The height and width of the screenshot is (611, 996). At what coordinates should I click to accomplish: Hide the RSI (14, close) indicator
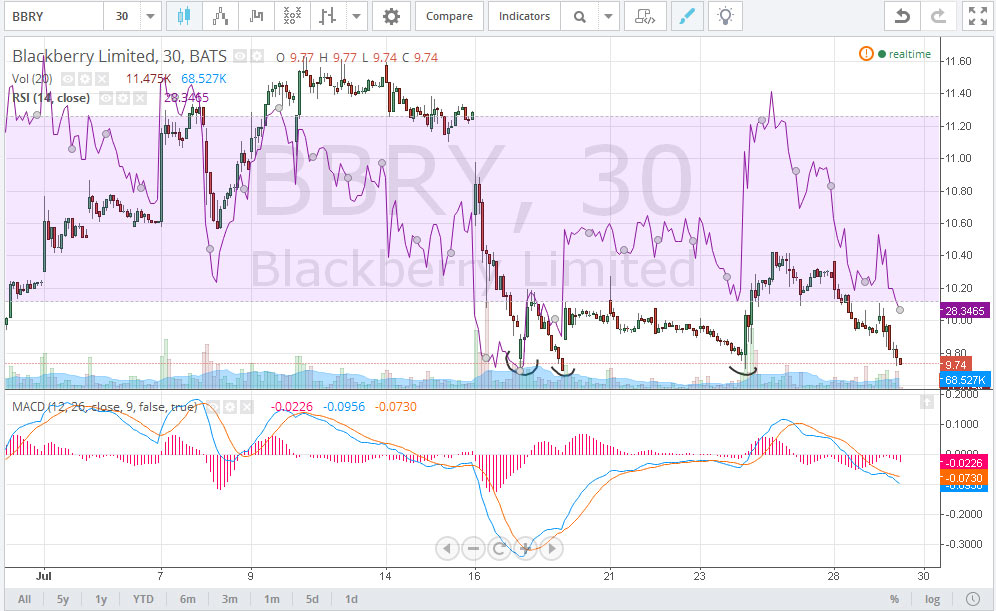pos(104,96)
